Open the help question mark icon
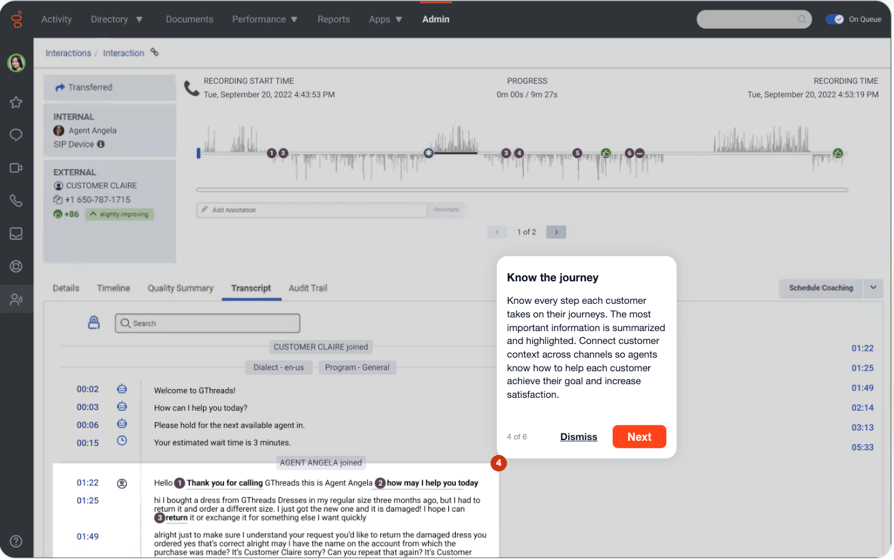 [x=16, y=541]
